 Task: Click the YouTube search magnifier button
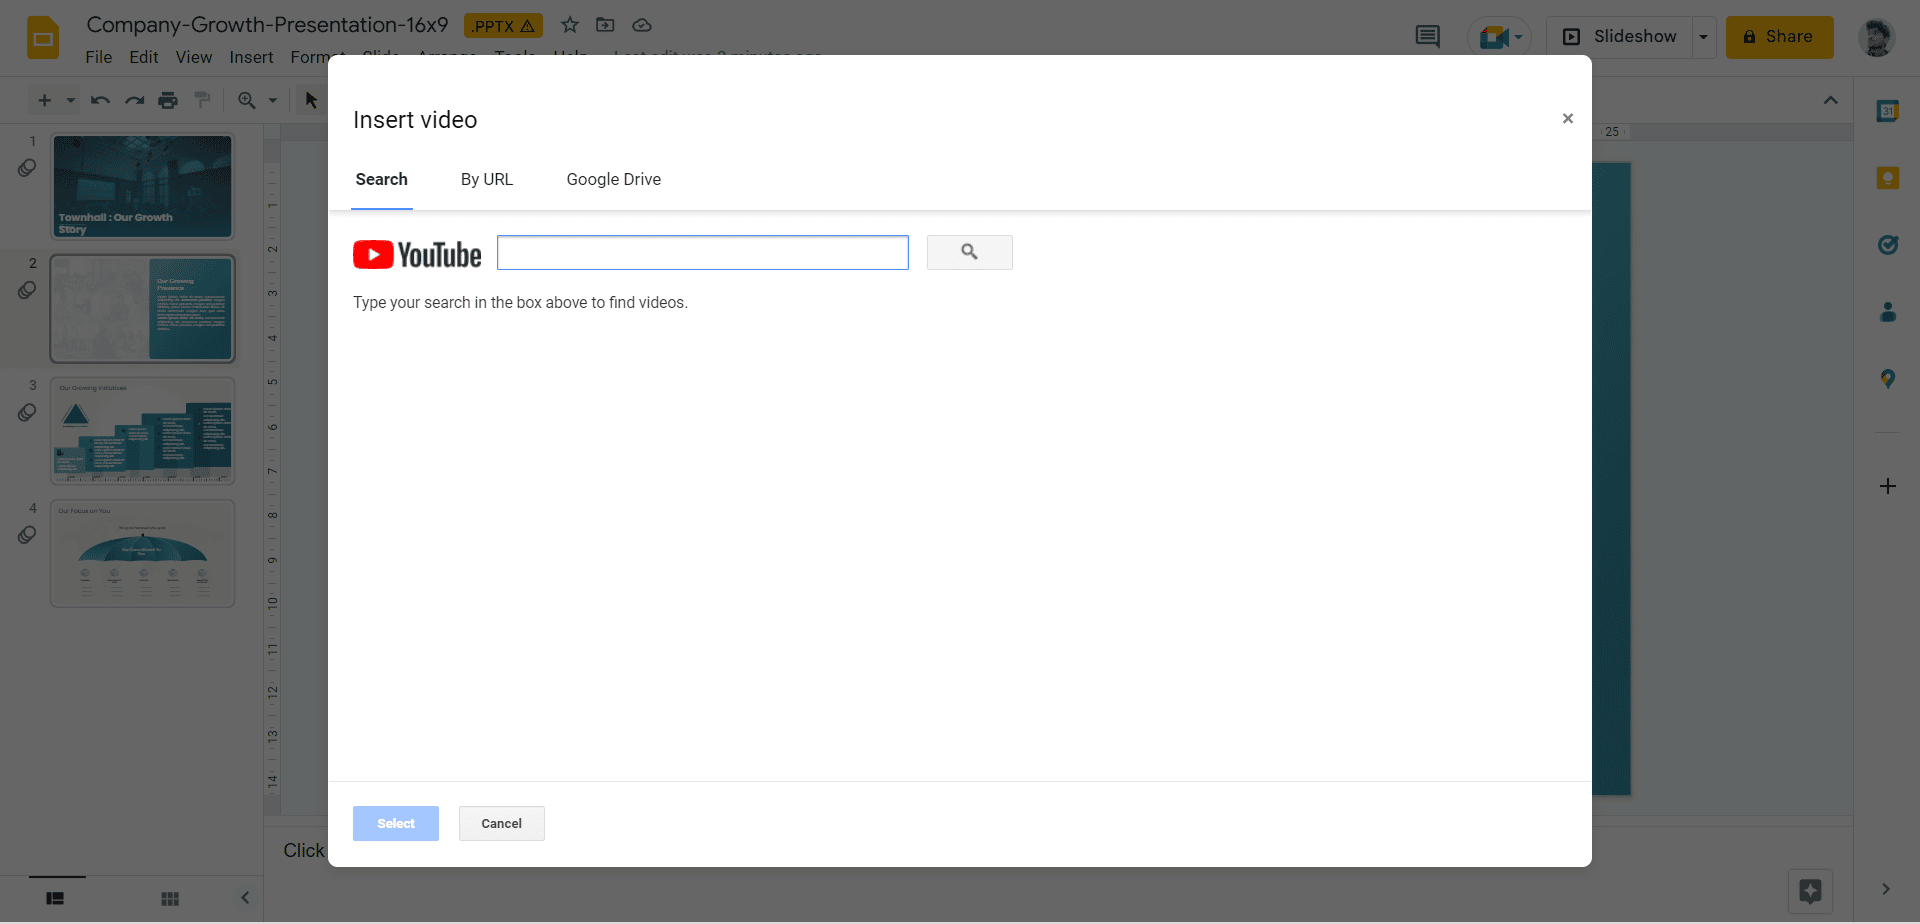[x=969, y=252]
